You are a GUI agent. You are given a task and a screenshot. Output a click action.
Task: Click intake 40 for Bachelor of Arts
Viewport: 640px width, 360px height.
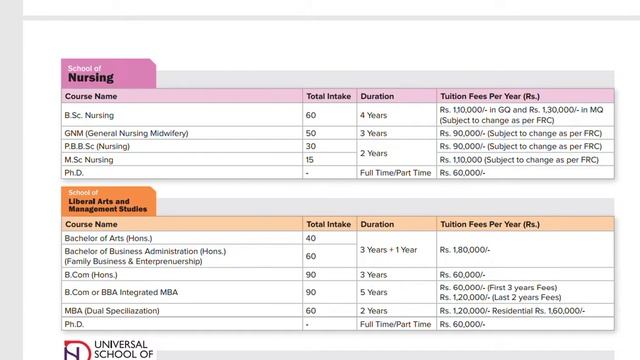tap(311, 238)
